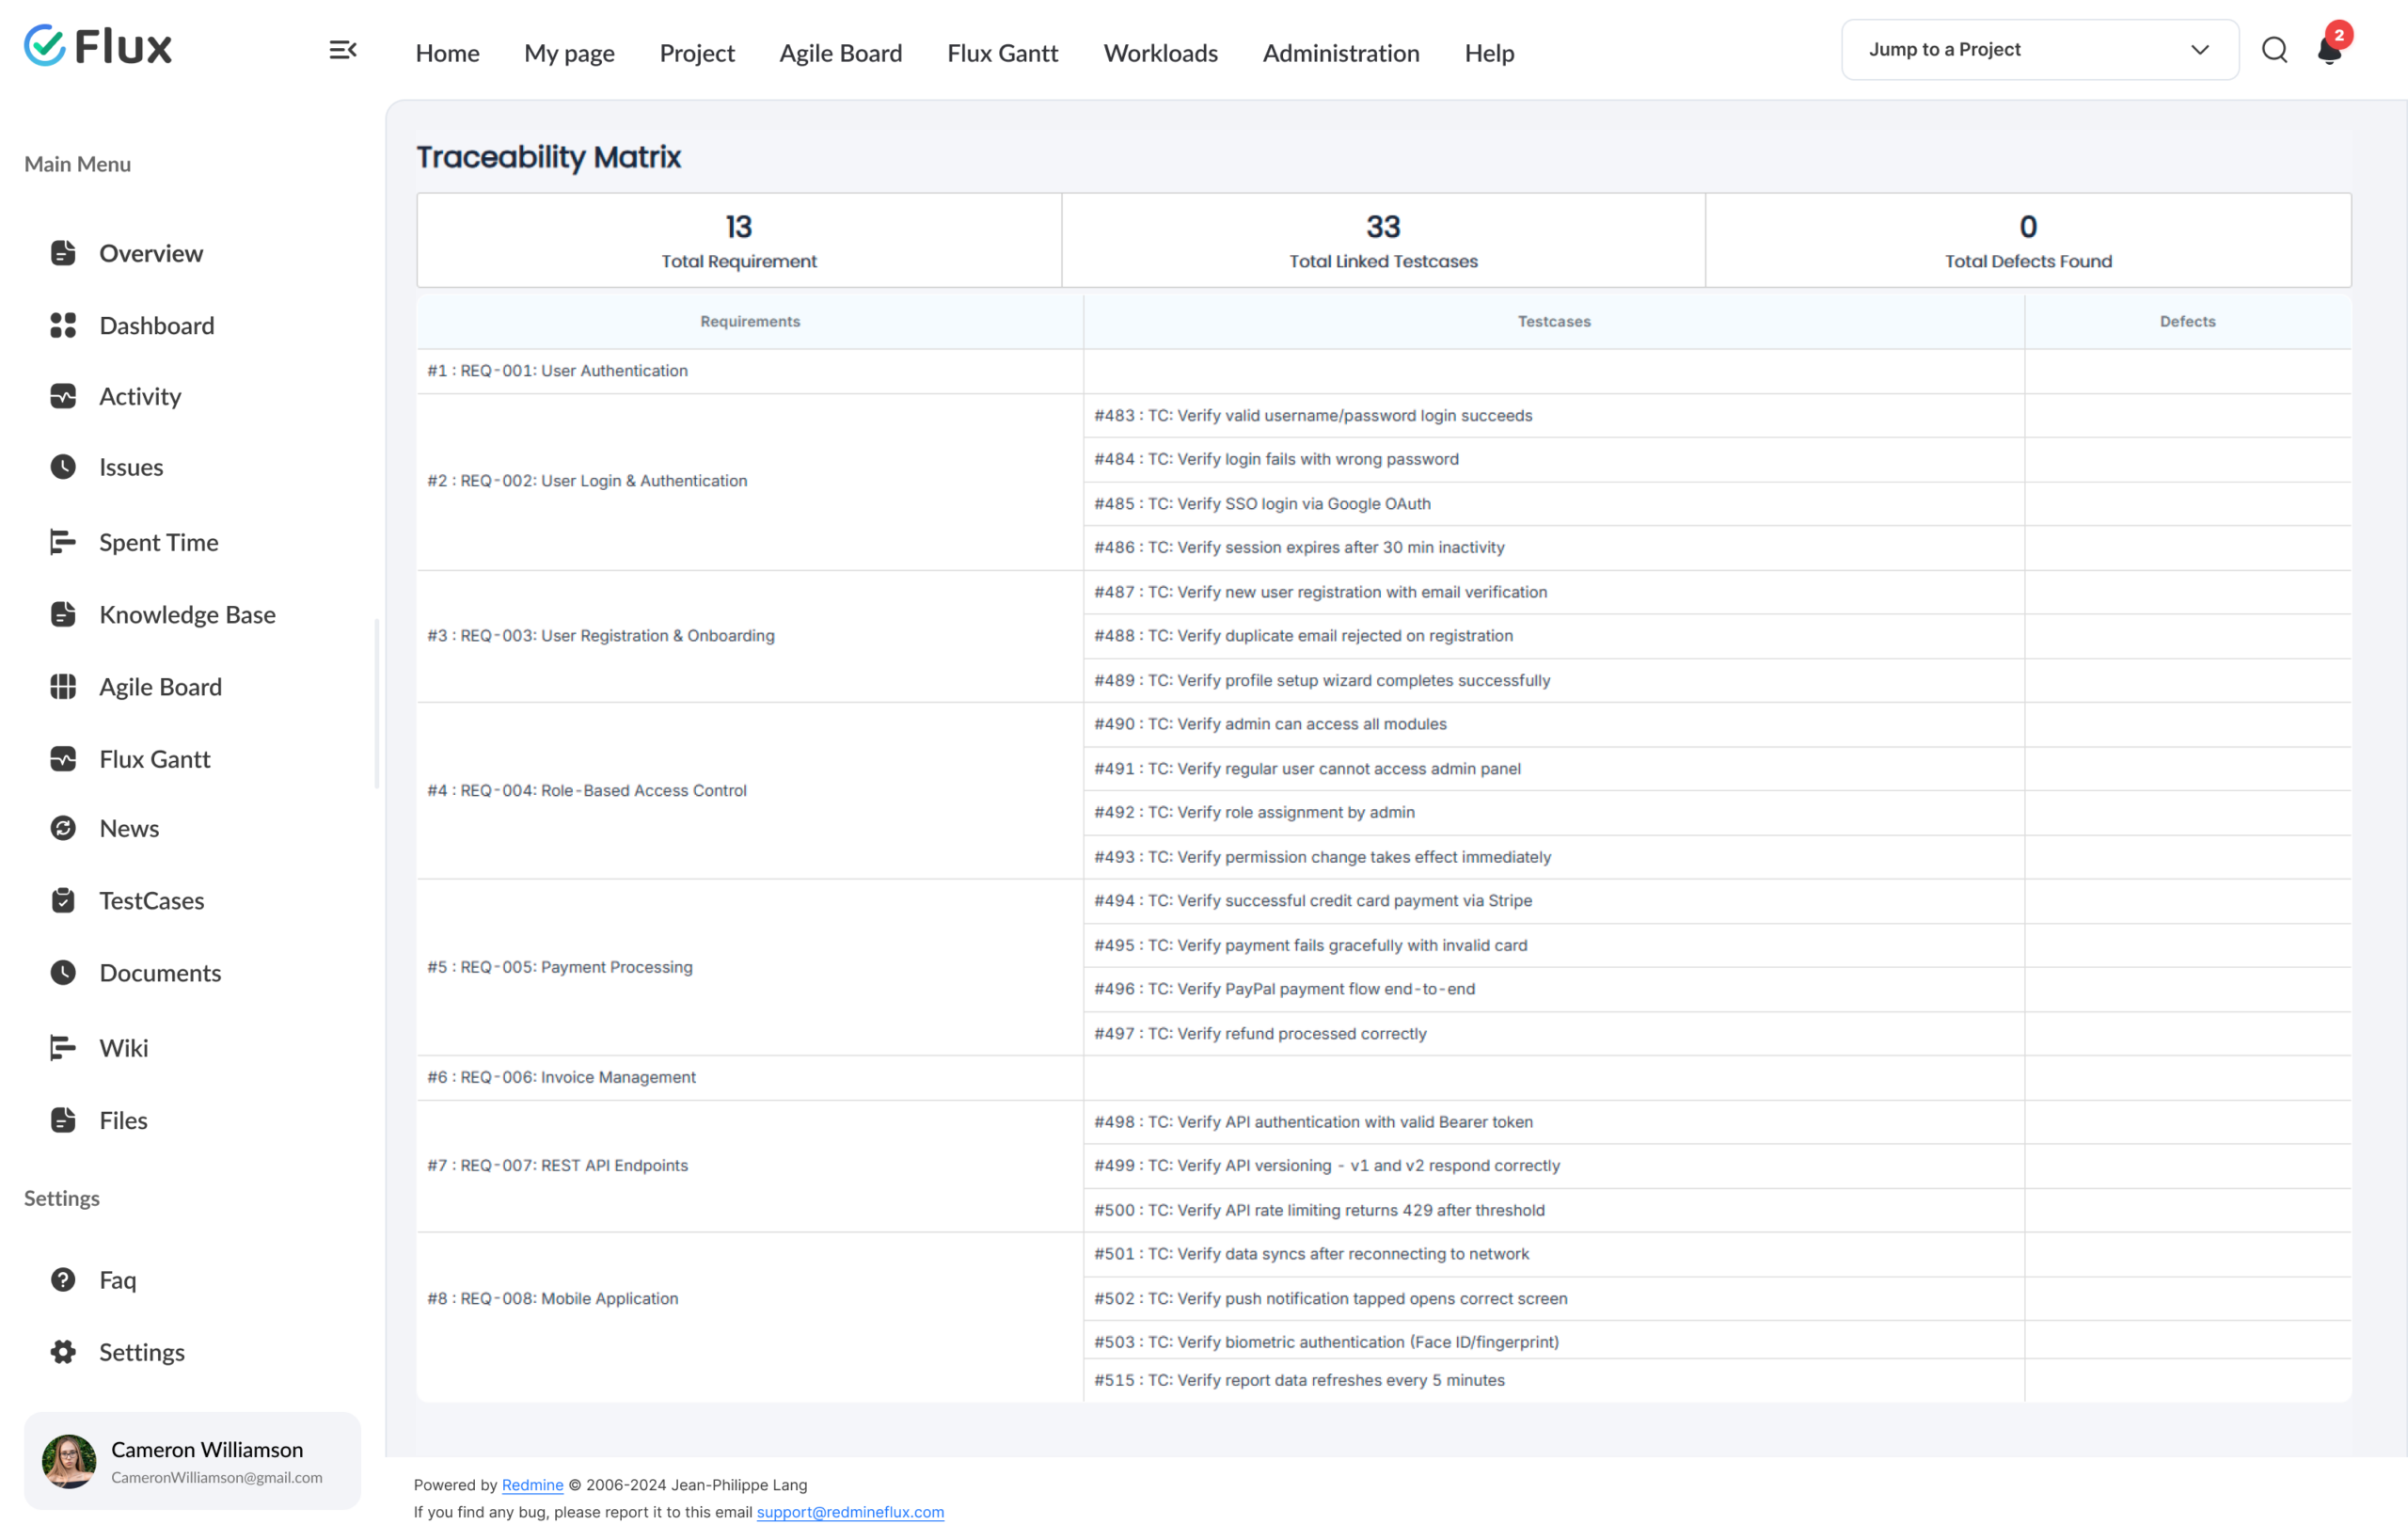Select Project in the top navigation

(x=697, y=52)
